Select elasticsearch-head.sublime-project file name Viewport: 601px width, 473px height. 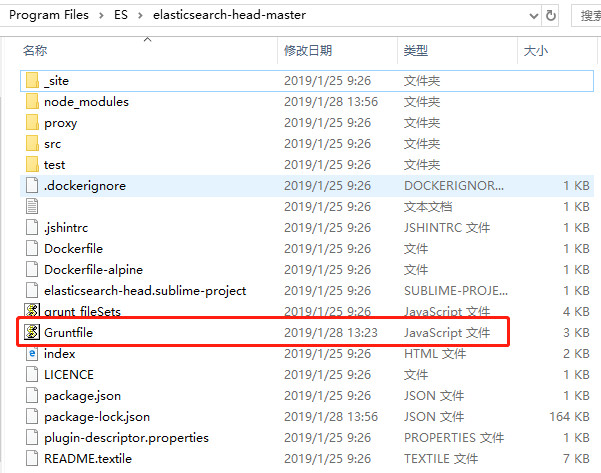(x=145, y=291)
